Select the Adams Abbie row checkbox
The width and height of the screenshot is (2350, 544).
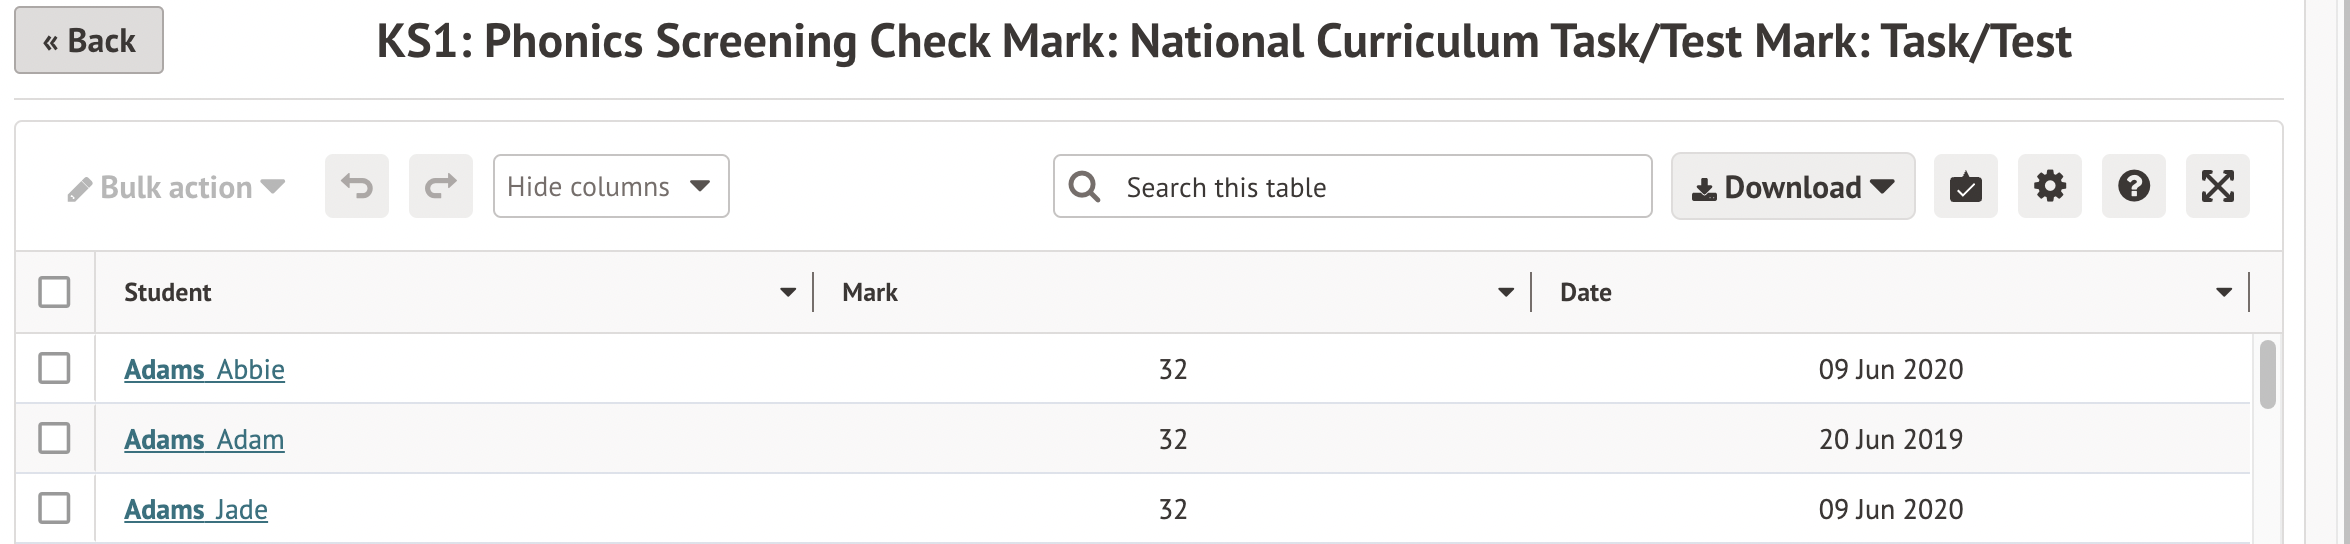click(54, 368)
